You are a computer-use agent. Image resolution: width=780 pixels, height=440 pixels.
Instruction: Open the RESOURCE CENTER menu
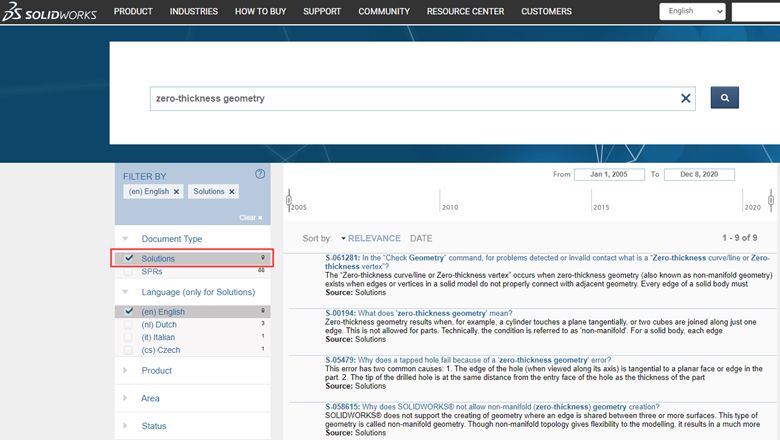pos(465,11)
